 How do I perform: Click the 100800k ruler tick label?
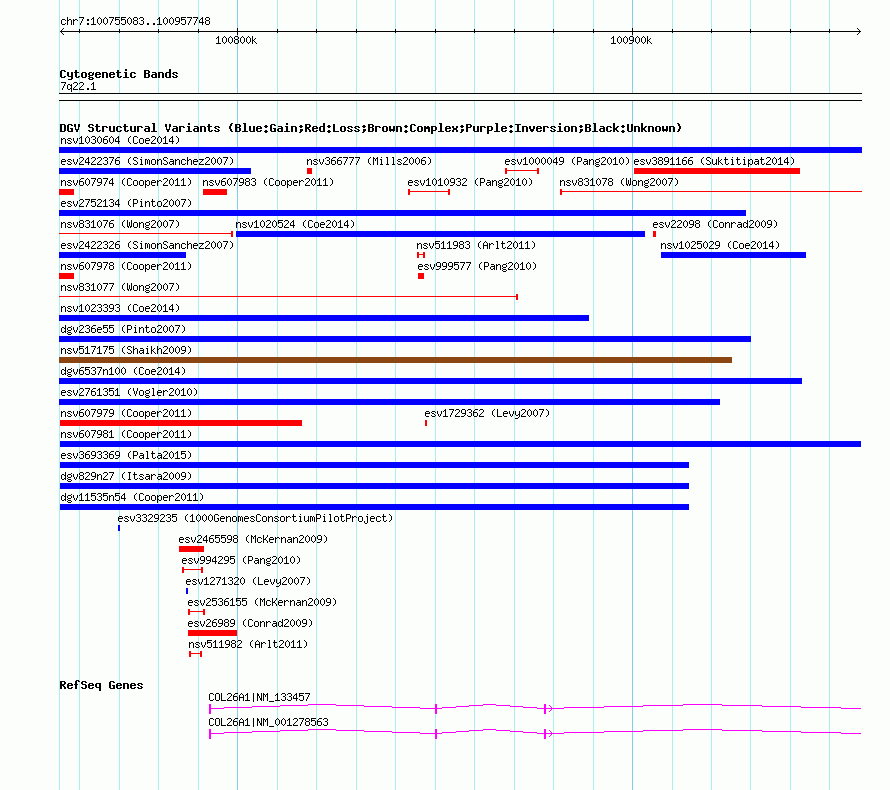(x=236, y=40)
